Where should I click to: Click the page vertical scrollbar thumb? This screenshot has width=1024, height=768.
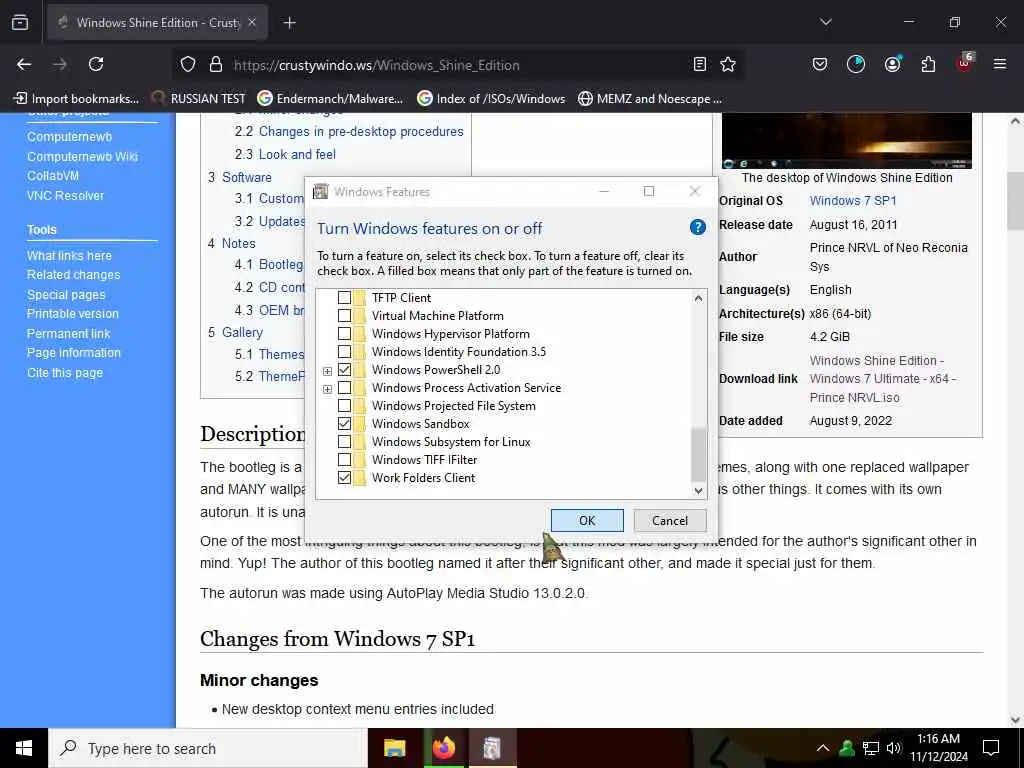point(1015,200)
